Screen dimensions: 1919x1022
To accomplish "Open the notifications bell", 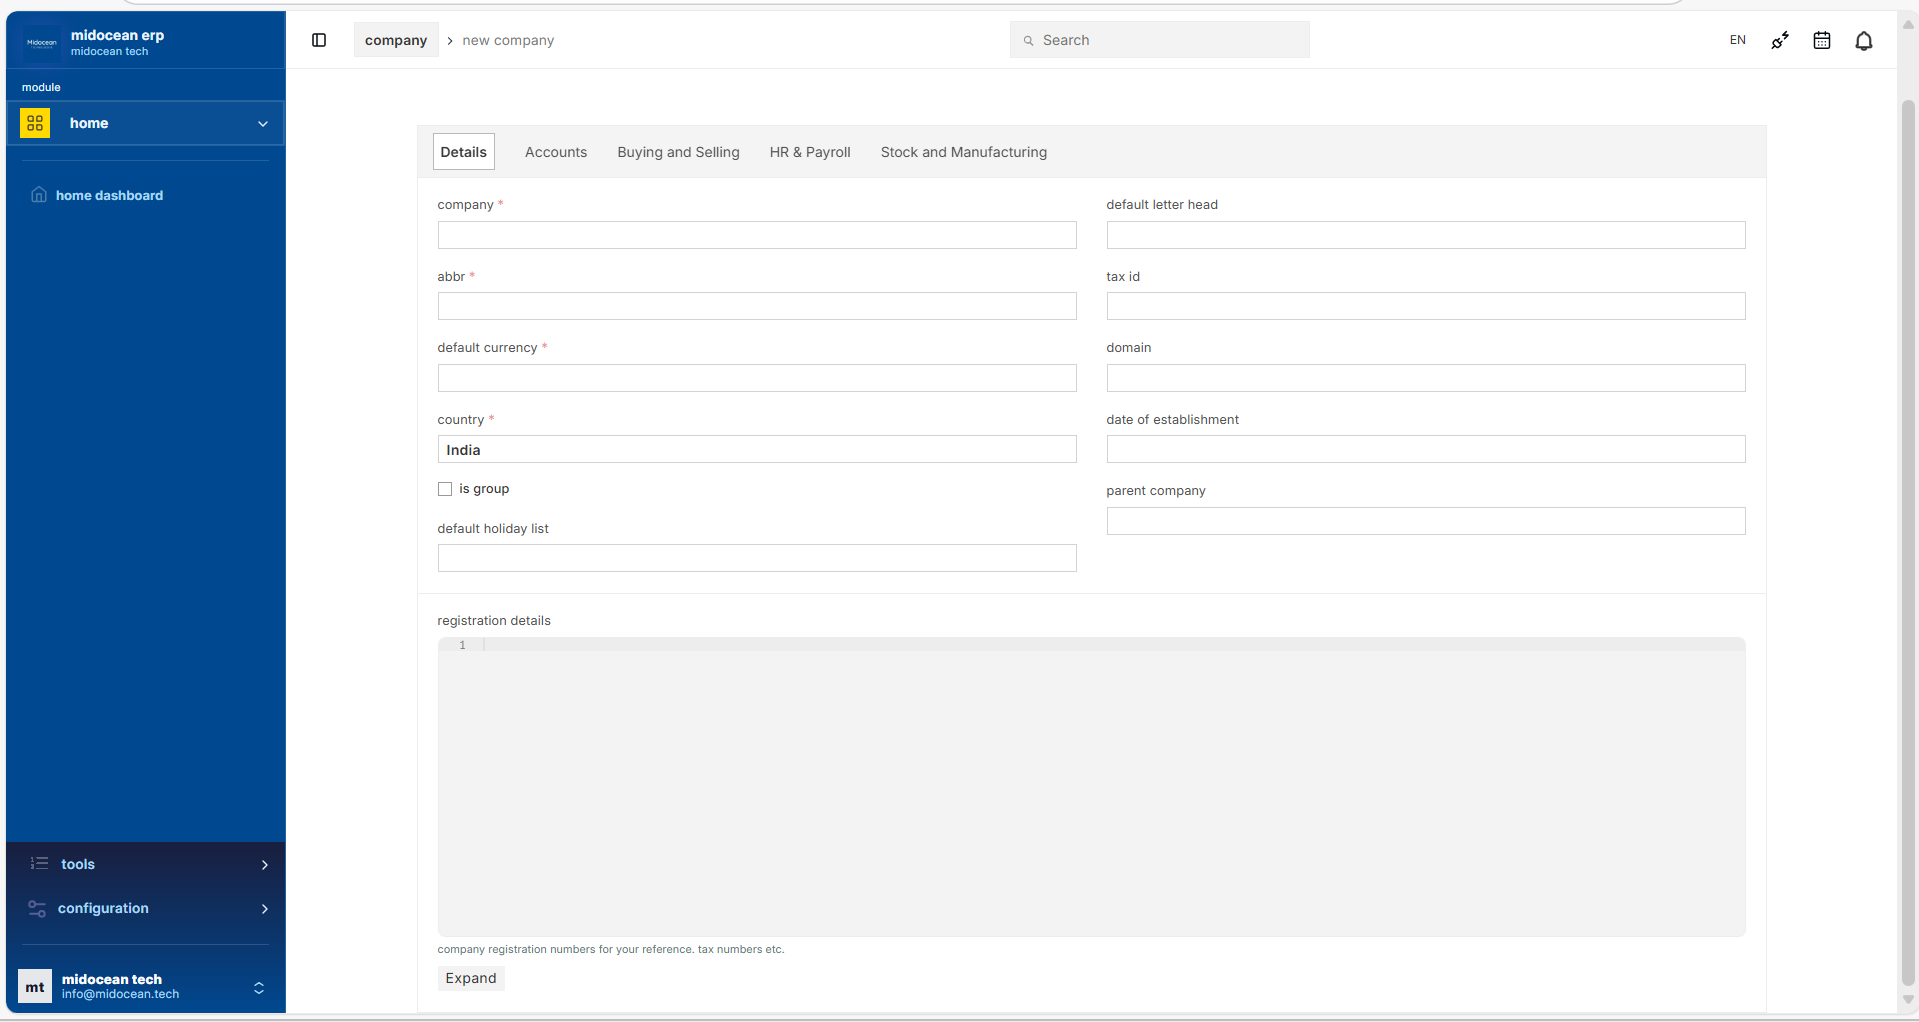I will (1864, 40).
